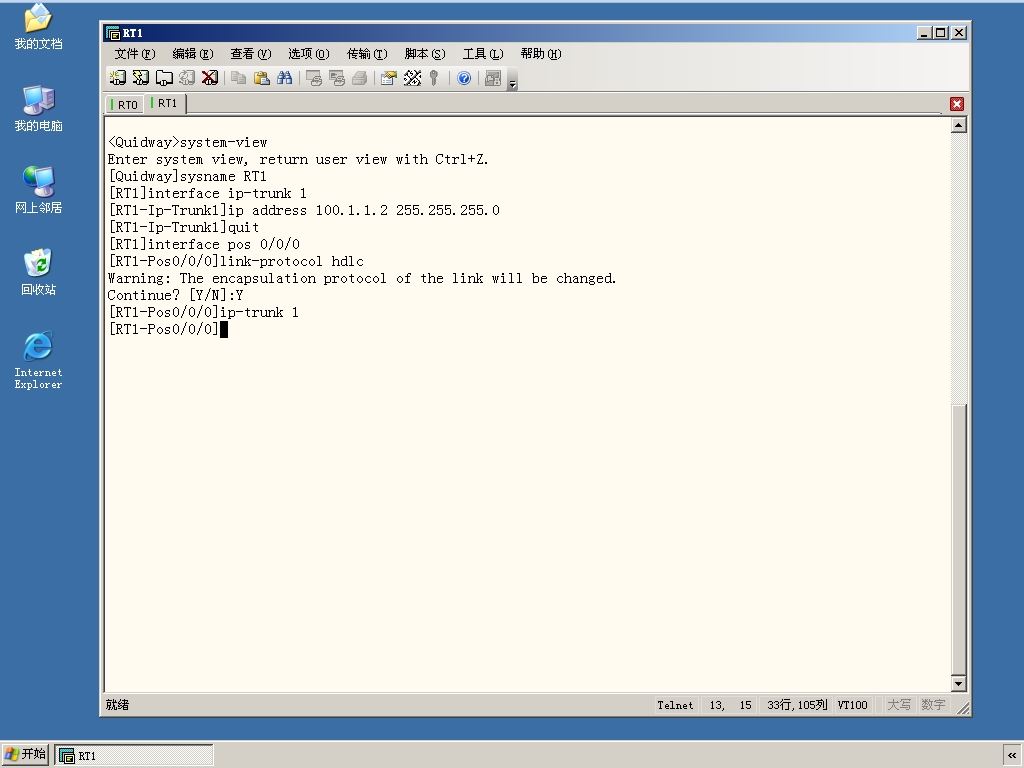Close the active tab with red X
Screen dimensions: 1024x768
(x=957, y=104)
